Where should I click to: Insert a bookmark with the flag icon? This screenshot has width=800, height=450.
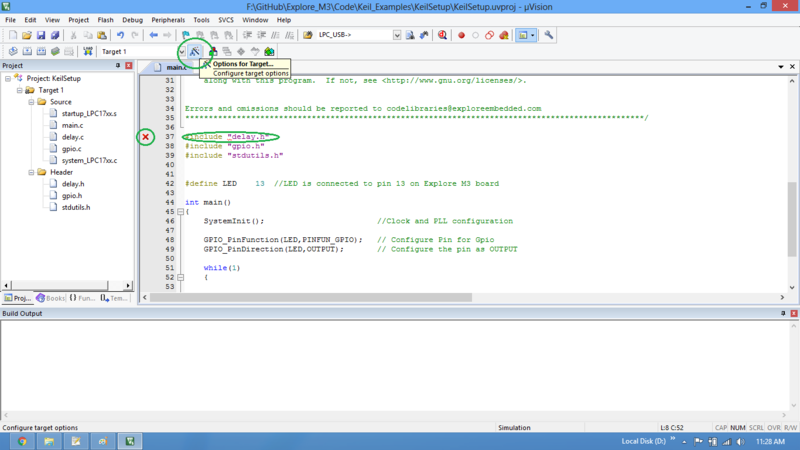tap(186, 35)
